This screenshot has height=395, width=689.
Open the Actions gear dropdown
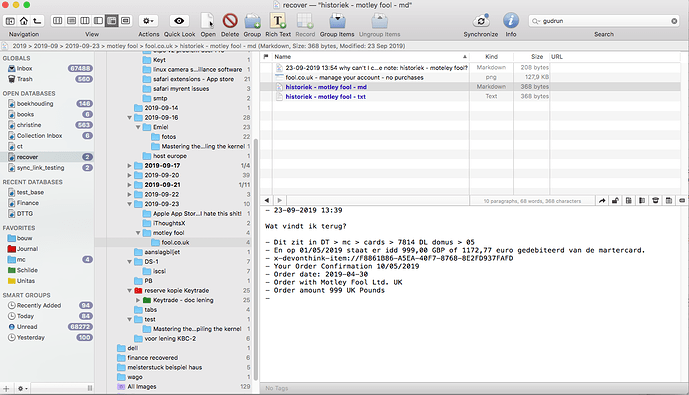coord(149,21)
